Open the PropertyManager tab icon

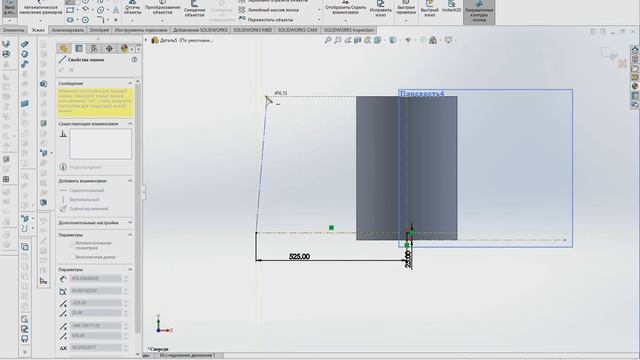[x=79, y=49]
